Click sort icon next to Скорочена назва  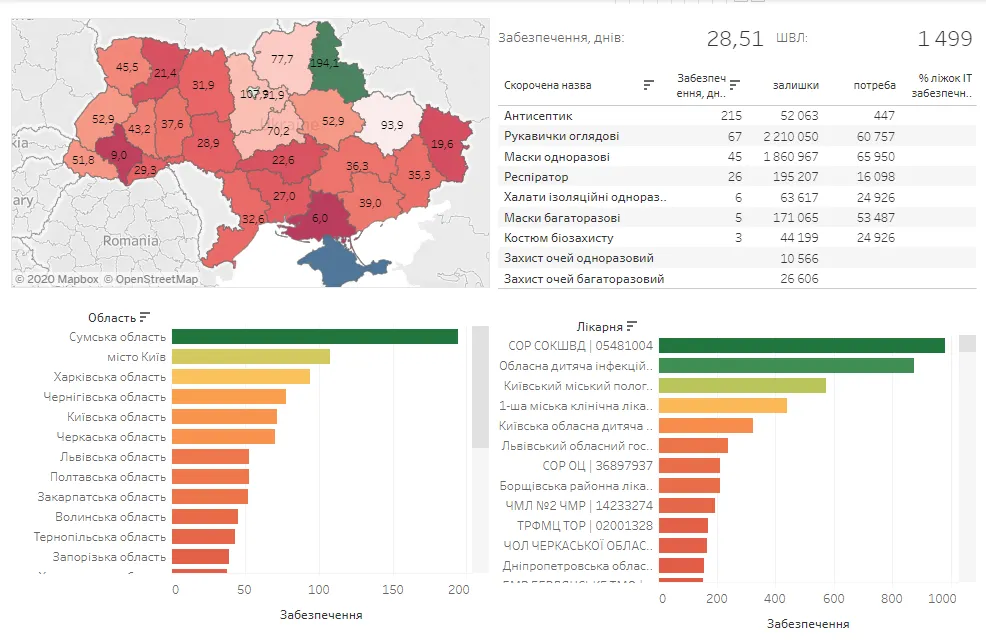[x=648, y=85]
